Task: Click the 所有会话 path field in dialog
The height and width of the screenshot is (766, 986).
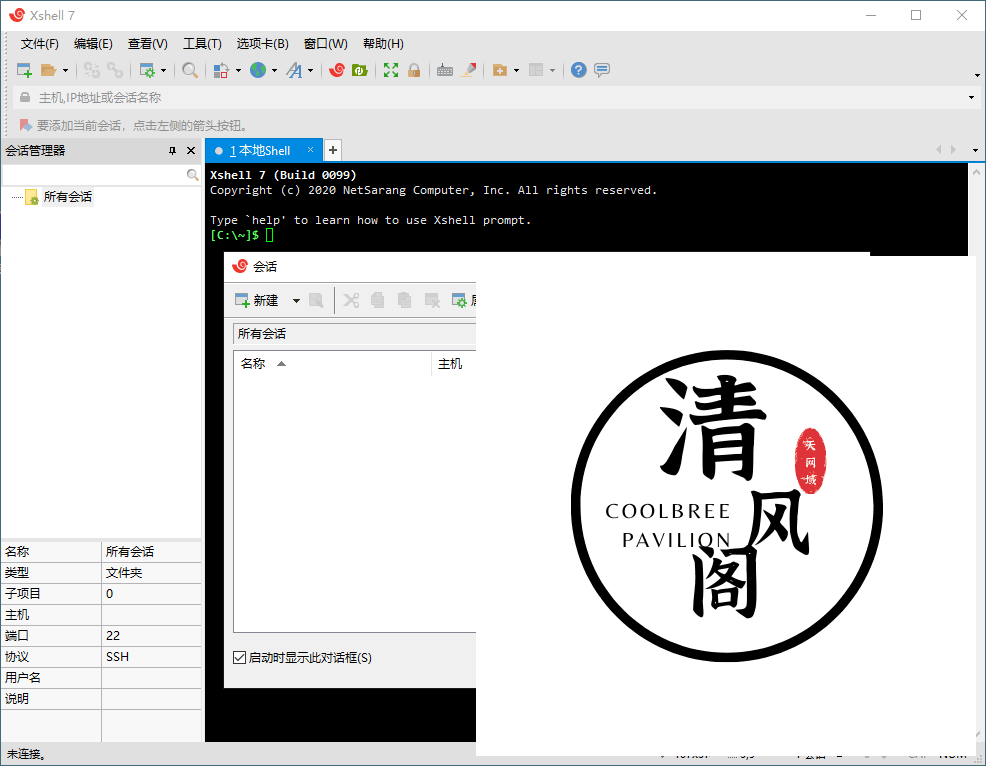Action: (355, 333)
